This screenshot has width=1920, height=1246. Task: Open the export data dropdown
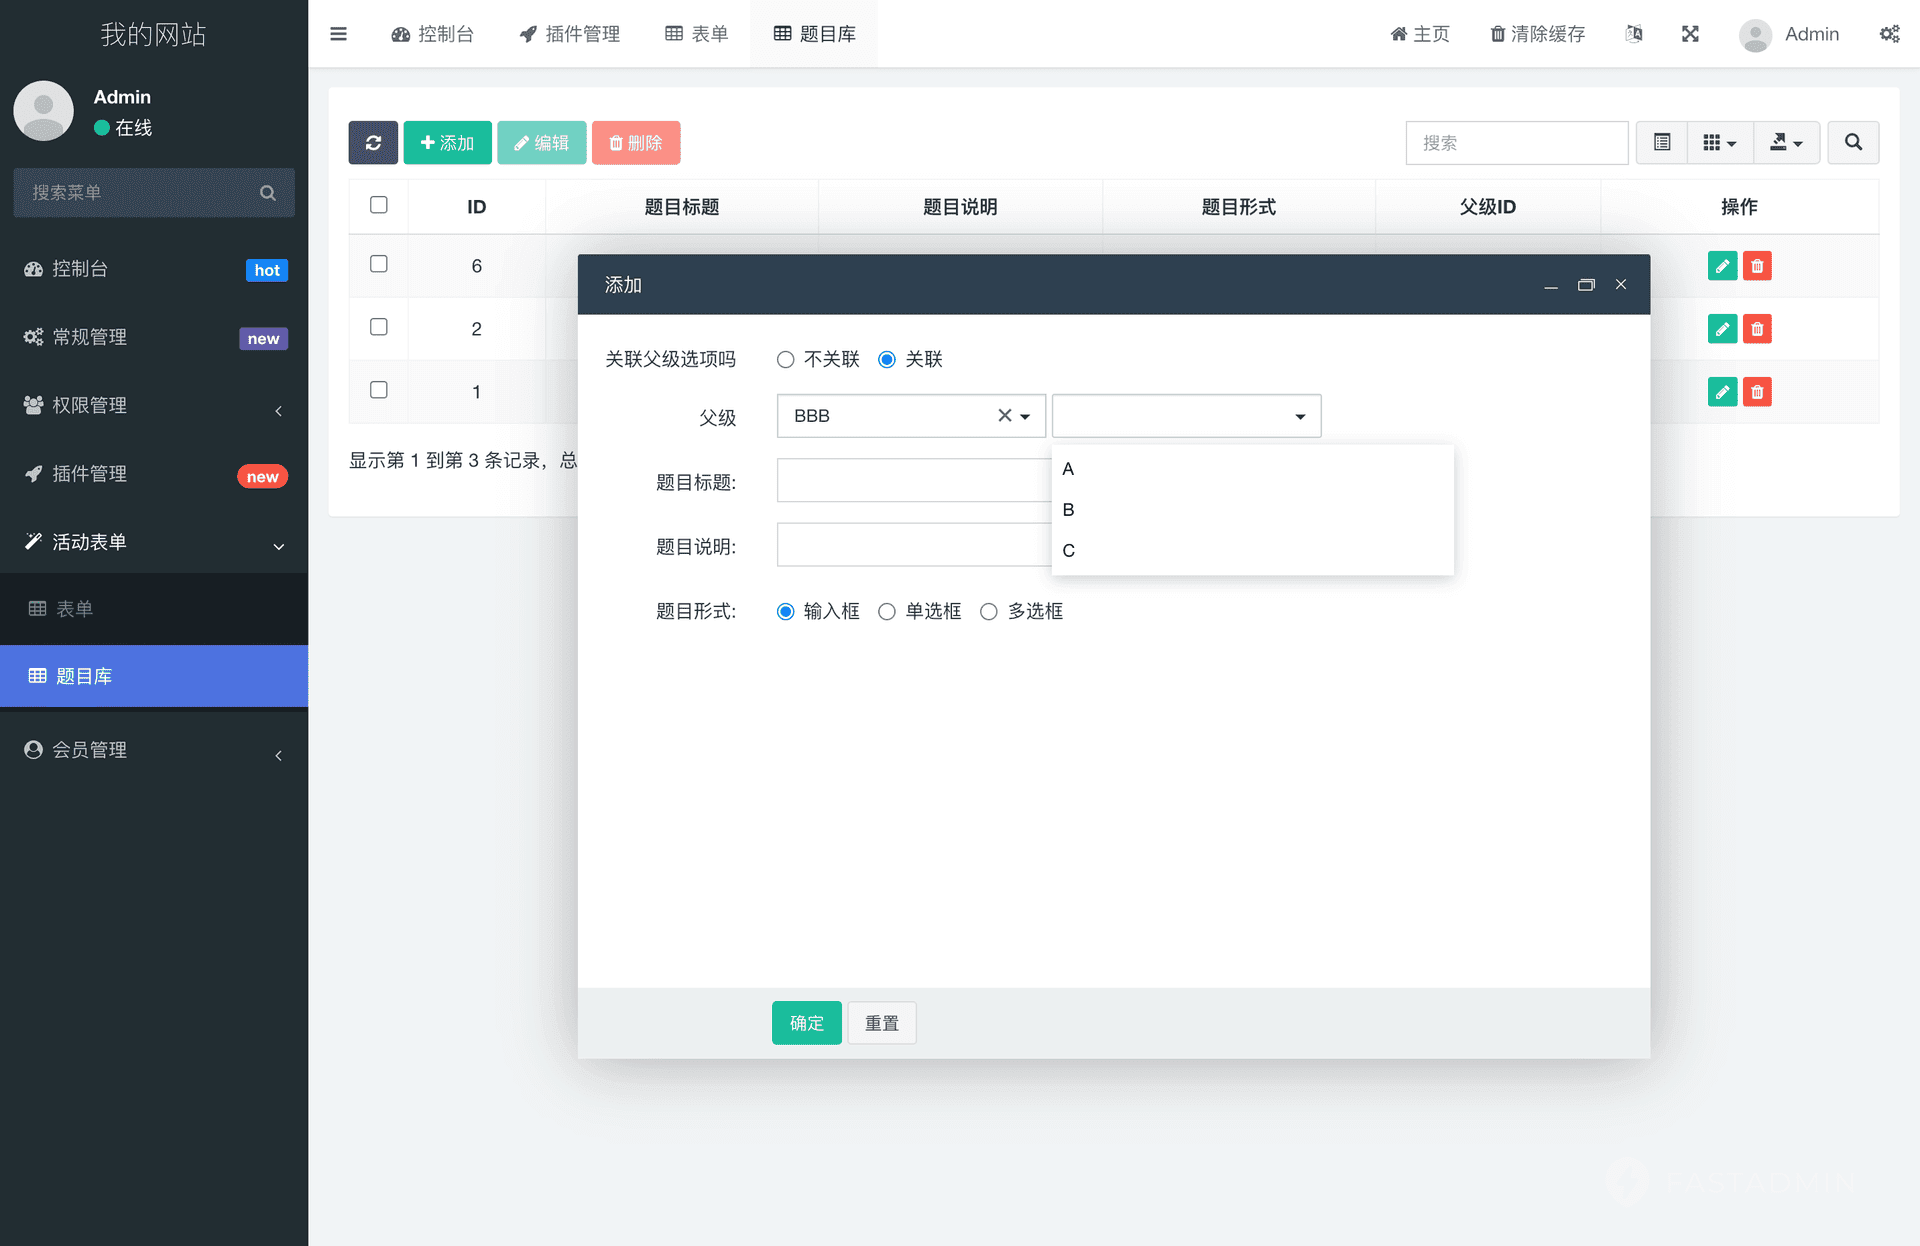pos(1786,143)
